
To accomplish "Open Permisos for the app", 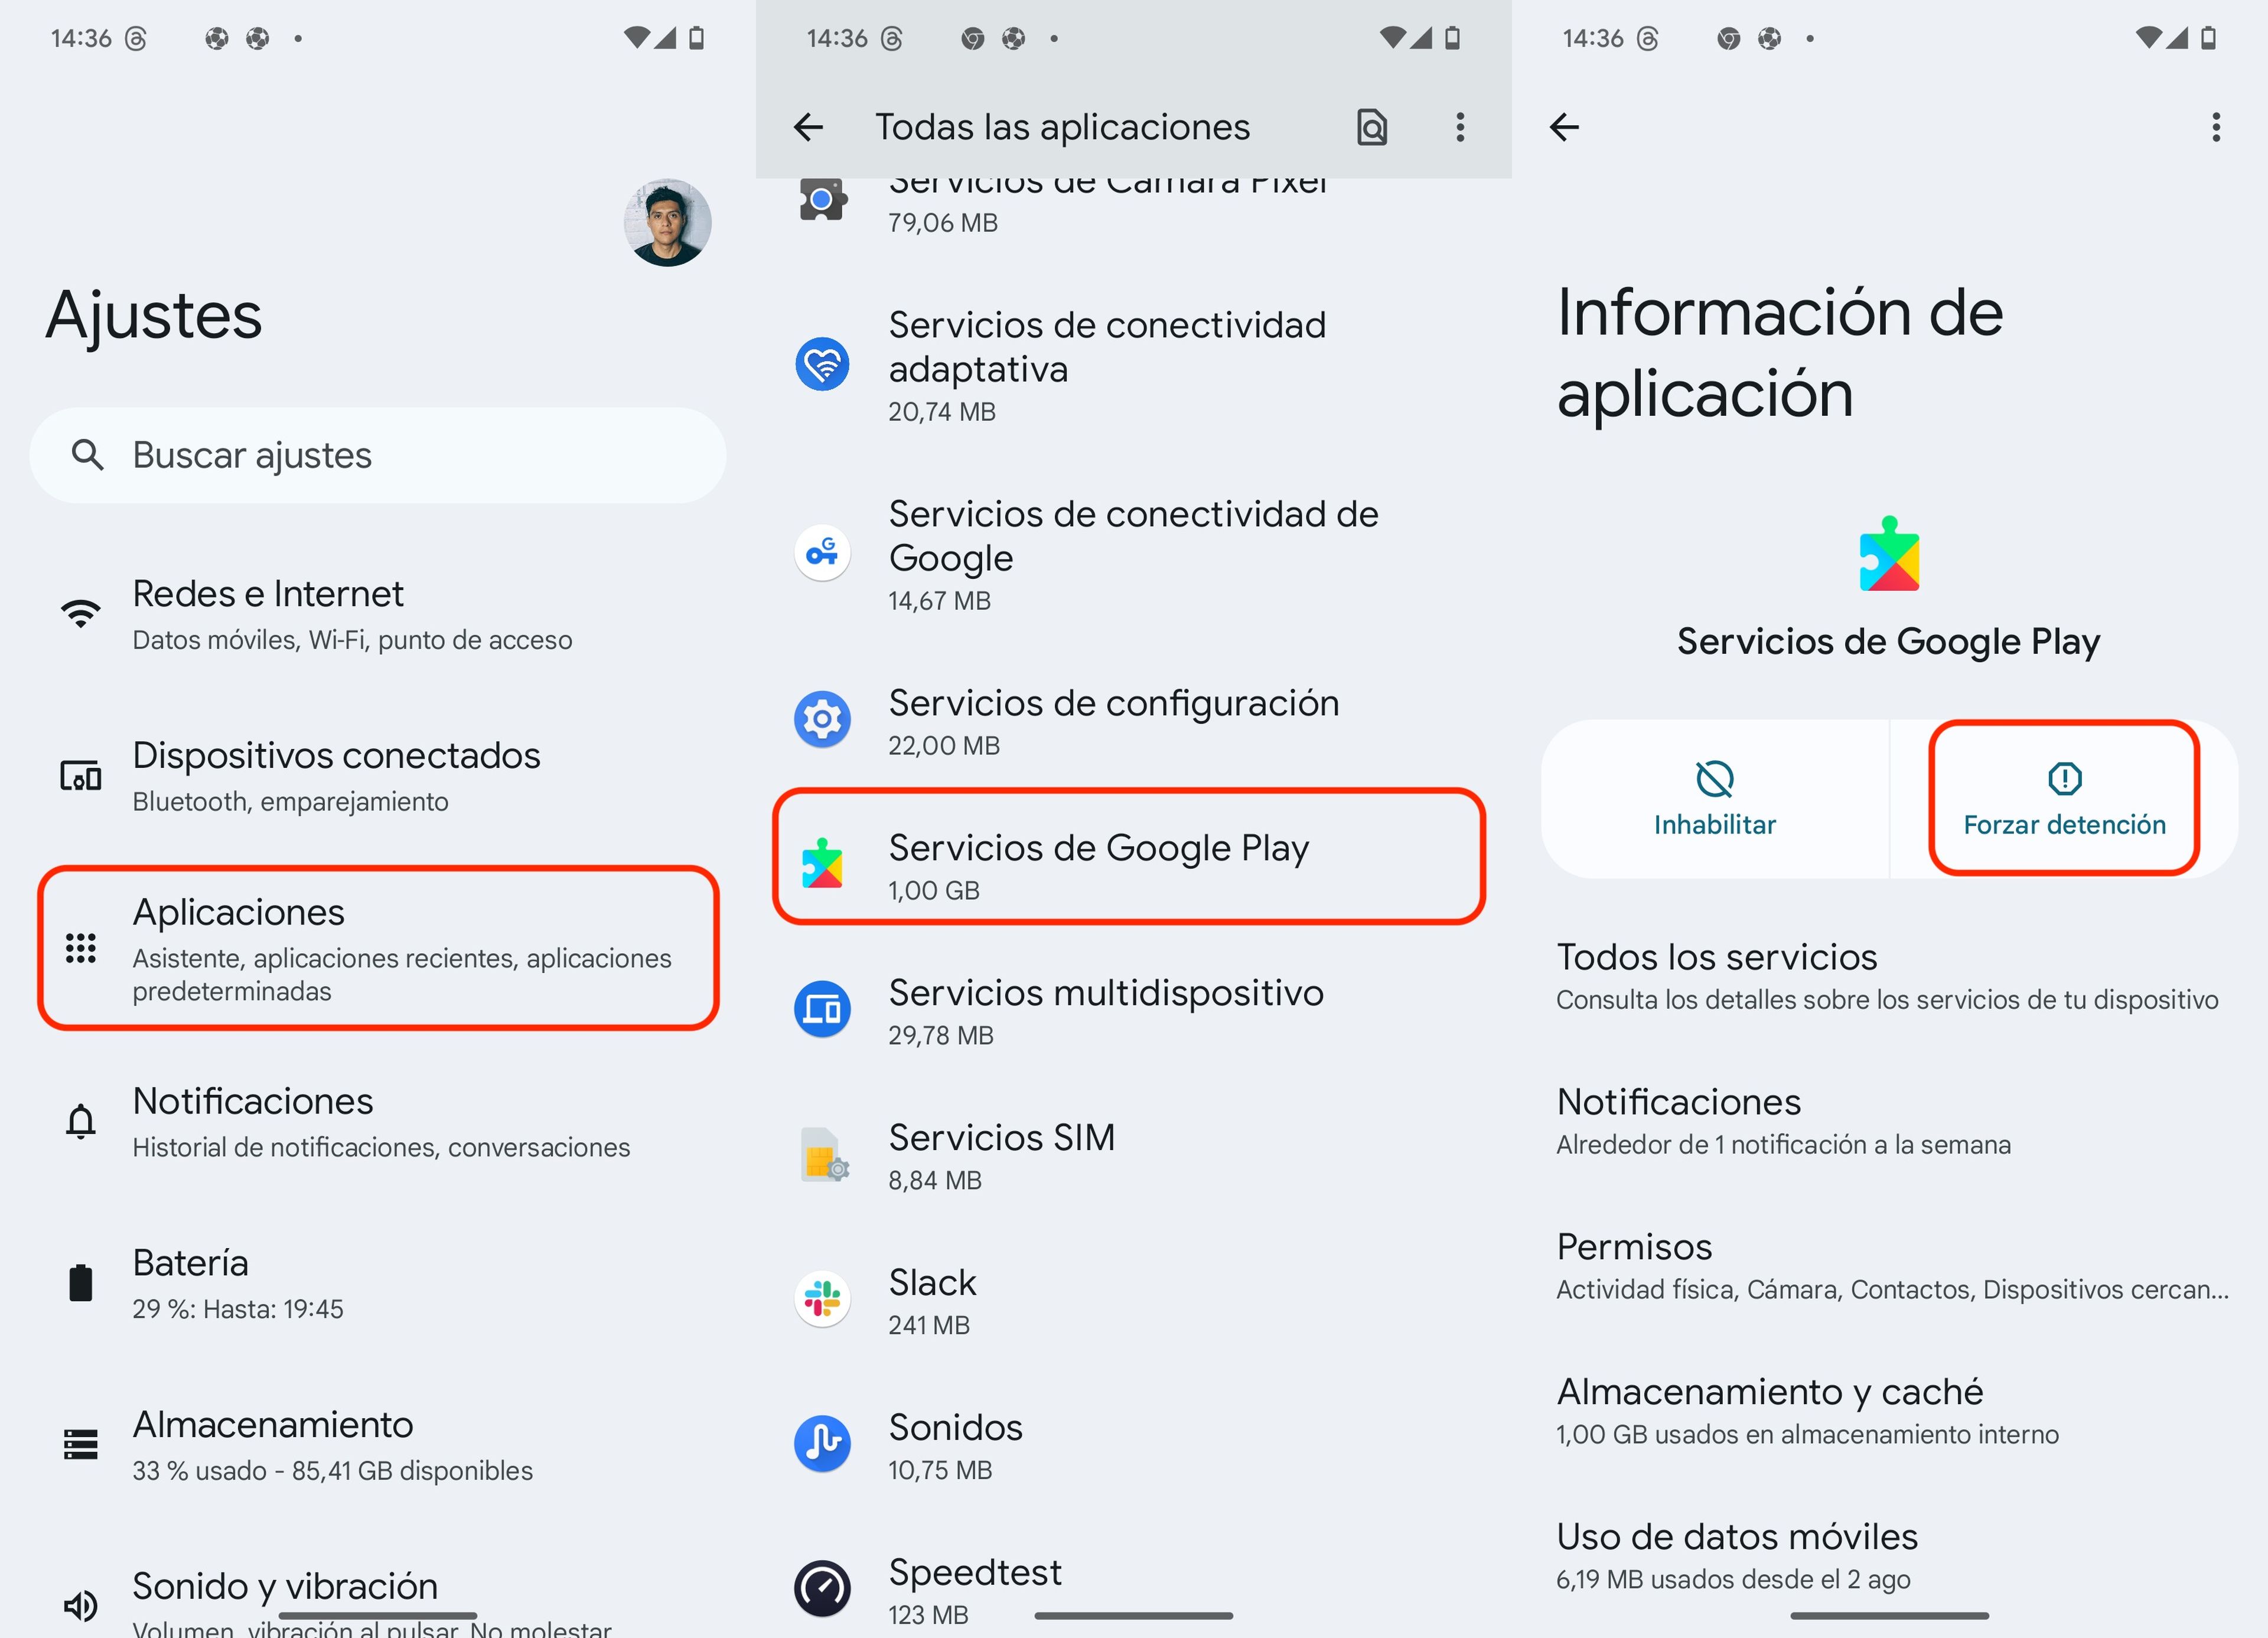I will [1889, 1266].
